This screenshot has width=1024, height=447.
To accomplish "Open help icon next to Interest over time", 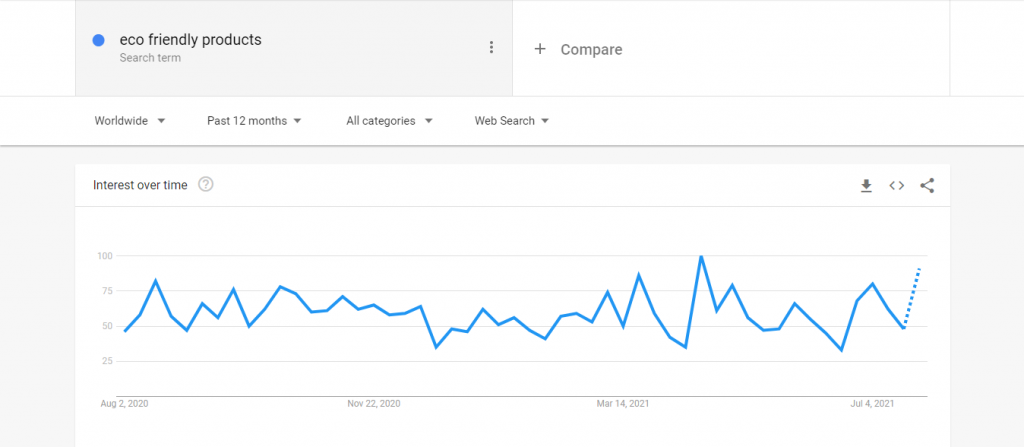I will point(206,184).
